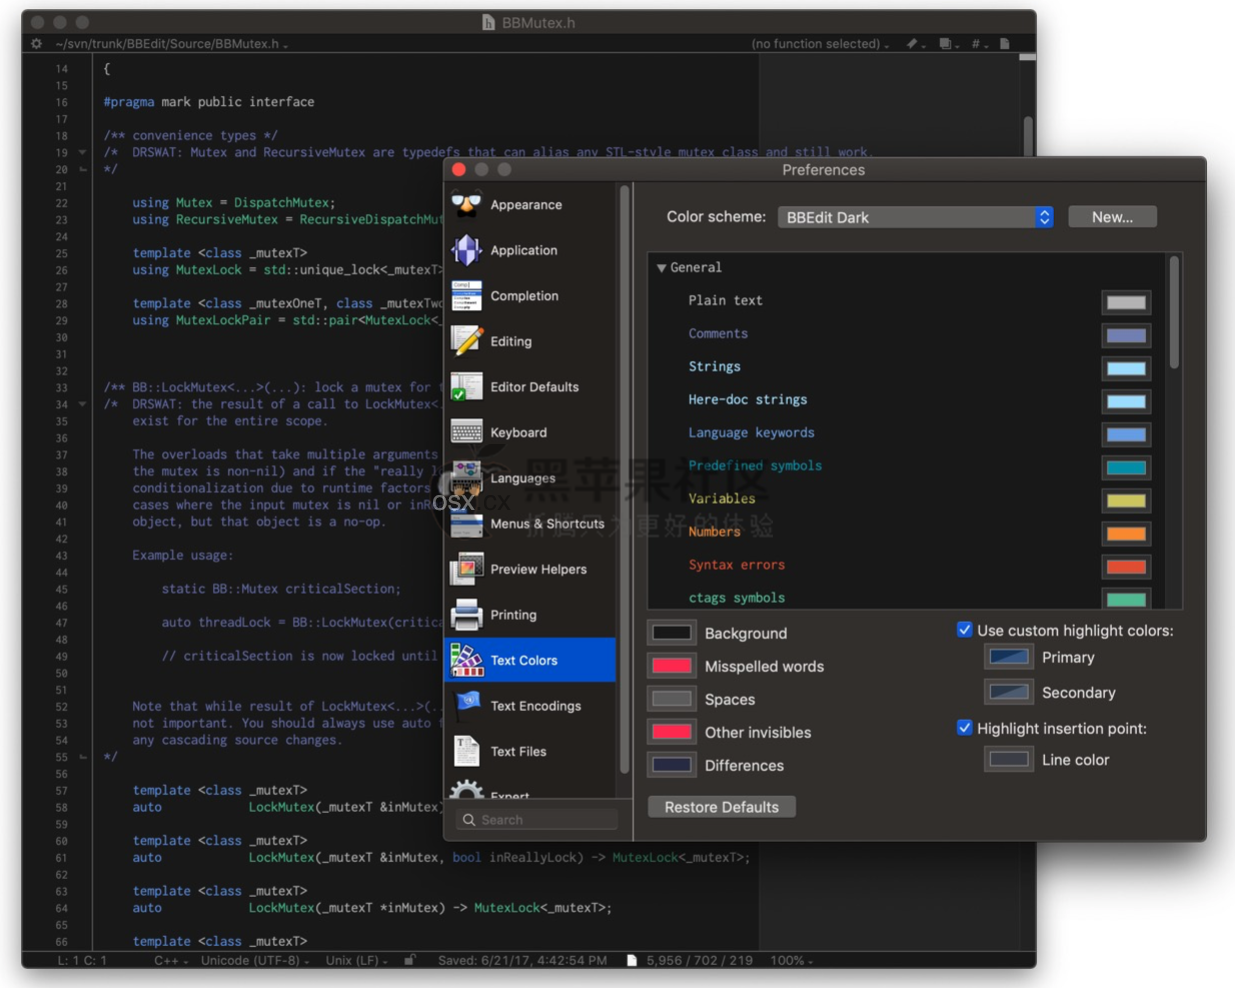This screenshot has height=988, width=1235.
Task: Click the Saved: 6/21/17 timestamp text
Action: 522,960
